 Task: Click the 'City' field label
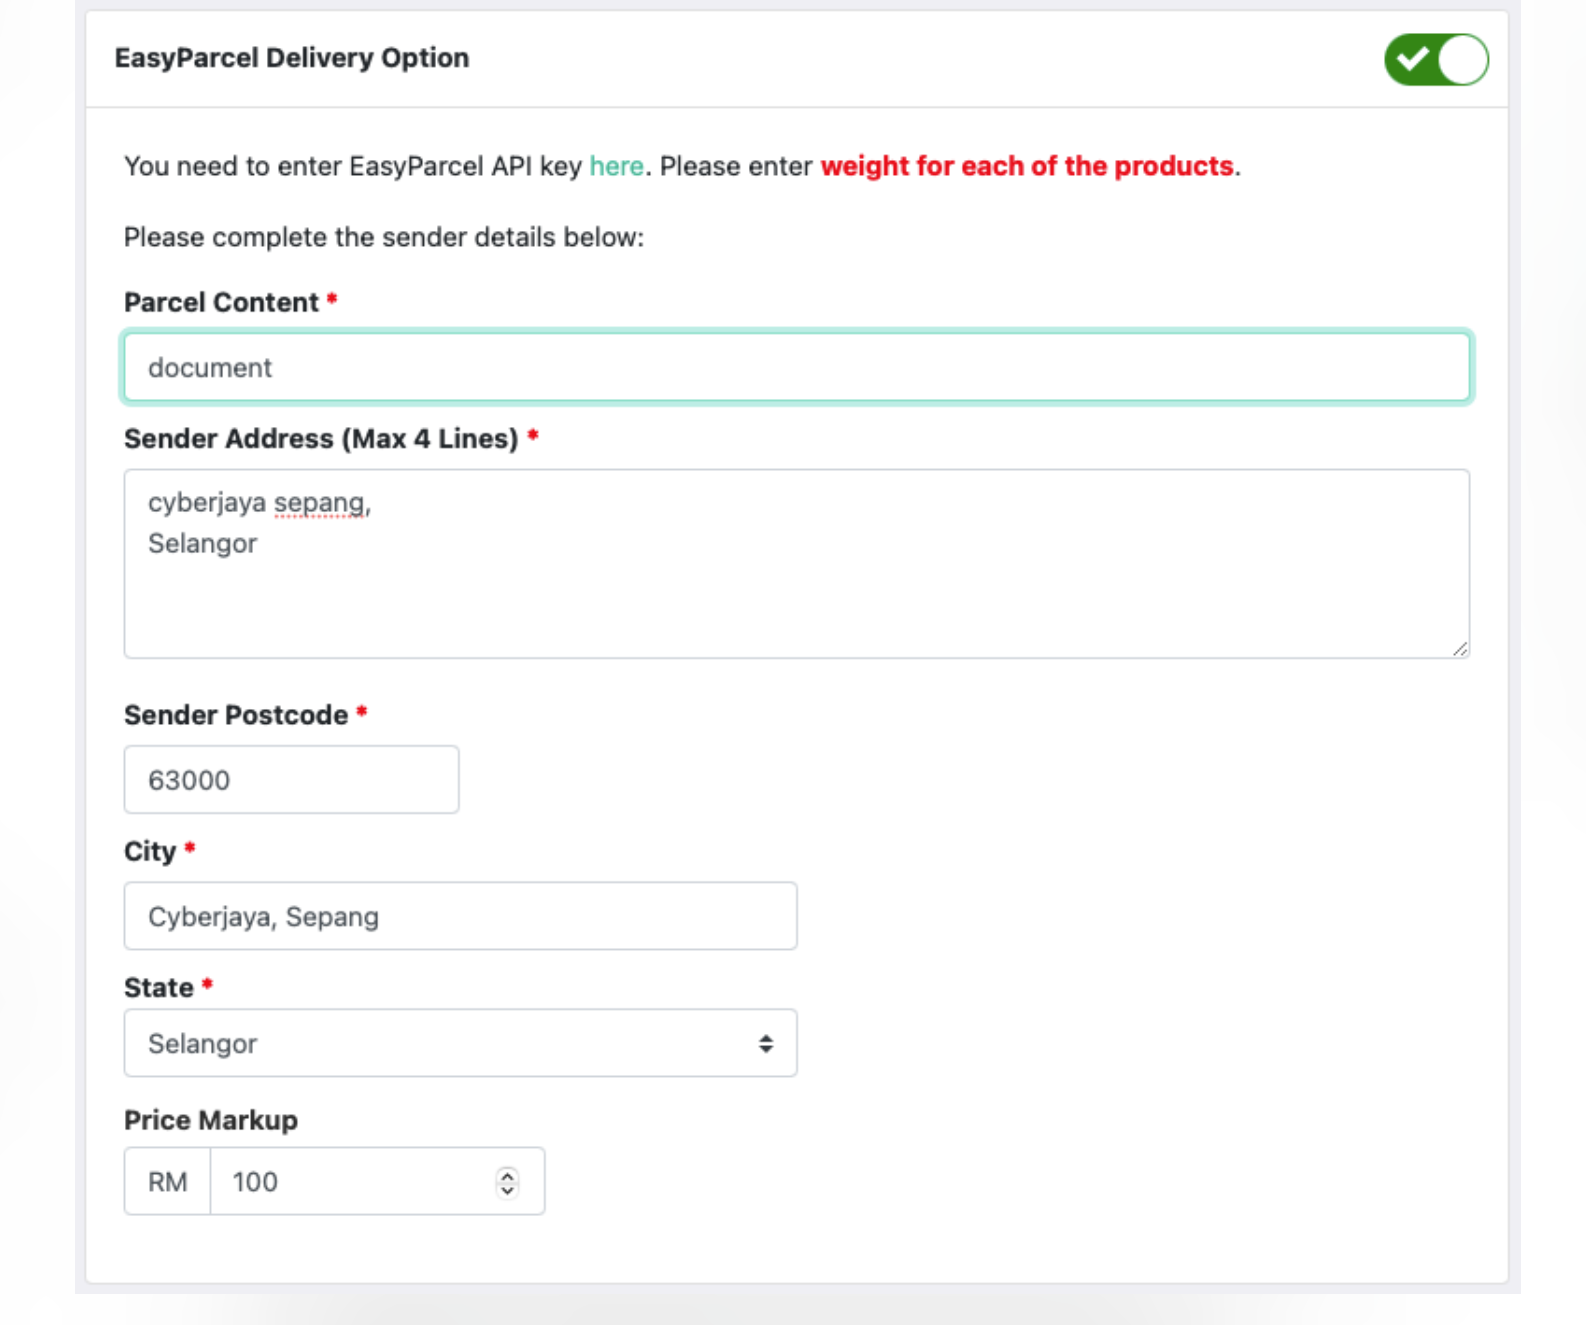click(x=150, y=852)
